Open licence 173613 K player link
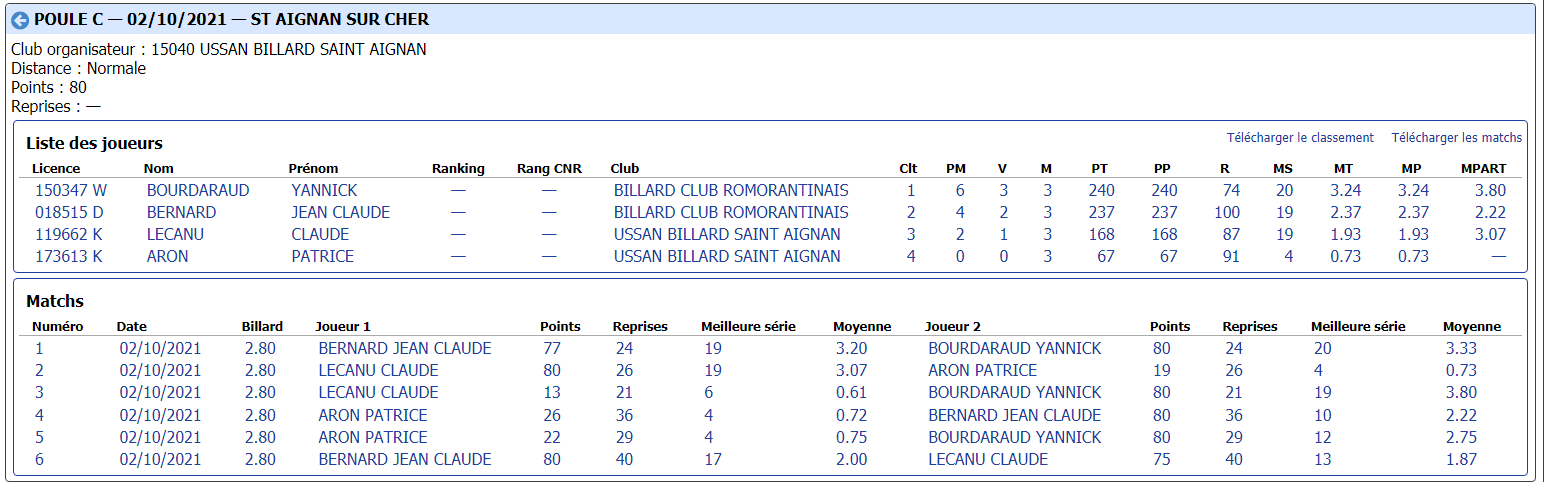1544x482 pixels. tap(69, 256)
